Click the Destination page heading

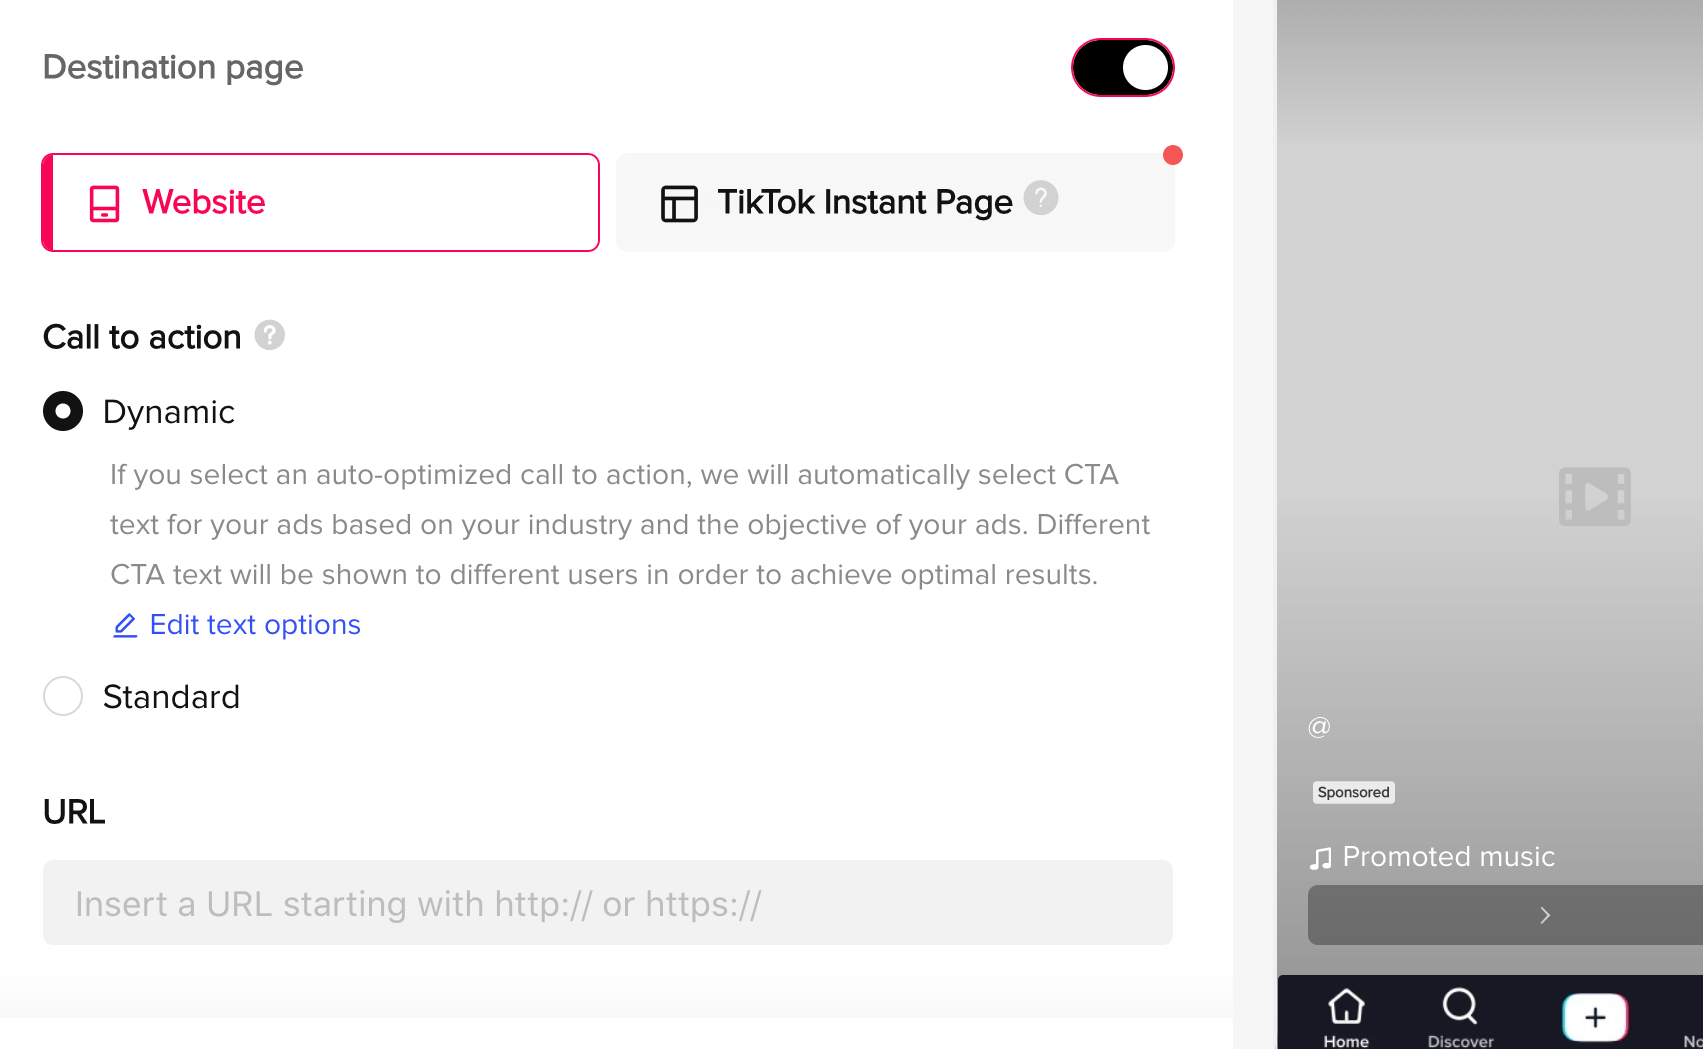173,67
